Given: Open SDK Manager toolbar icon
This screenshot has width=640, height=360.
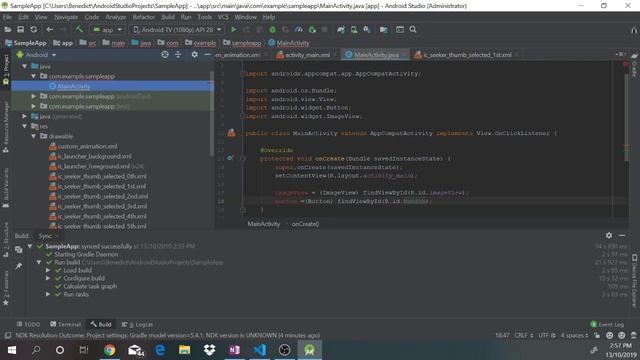Looking at the screenshot, I should (x=367, y=30).
